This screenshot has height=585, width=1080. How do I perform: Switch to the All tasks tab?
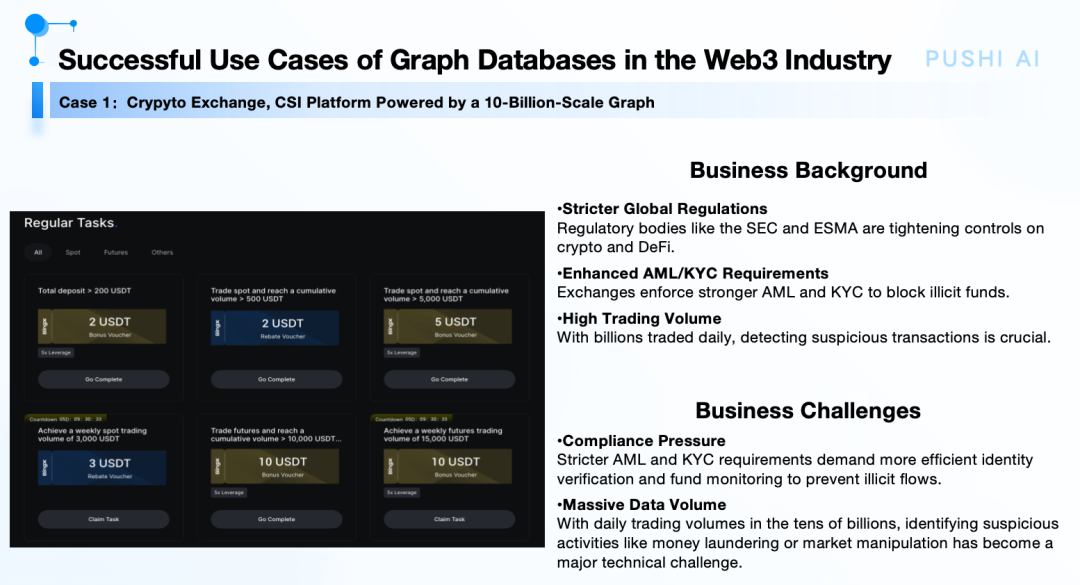(x=38, y=252)
